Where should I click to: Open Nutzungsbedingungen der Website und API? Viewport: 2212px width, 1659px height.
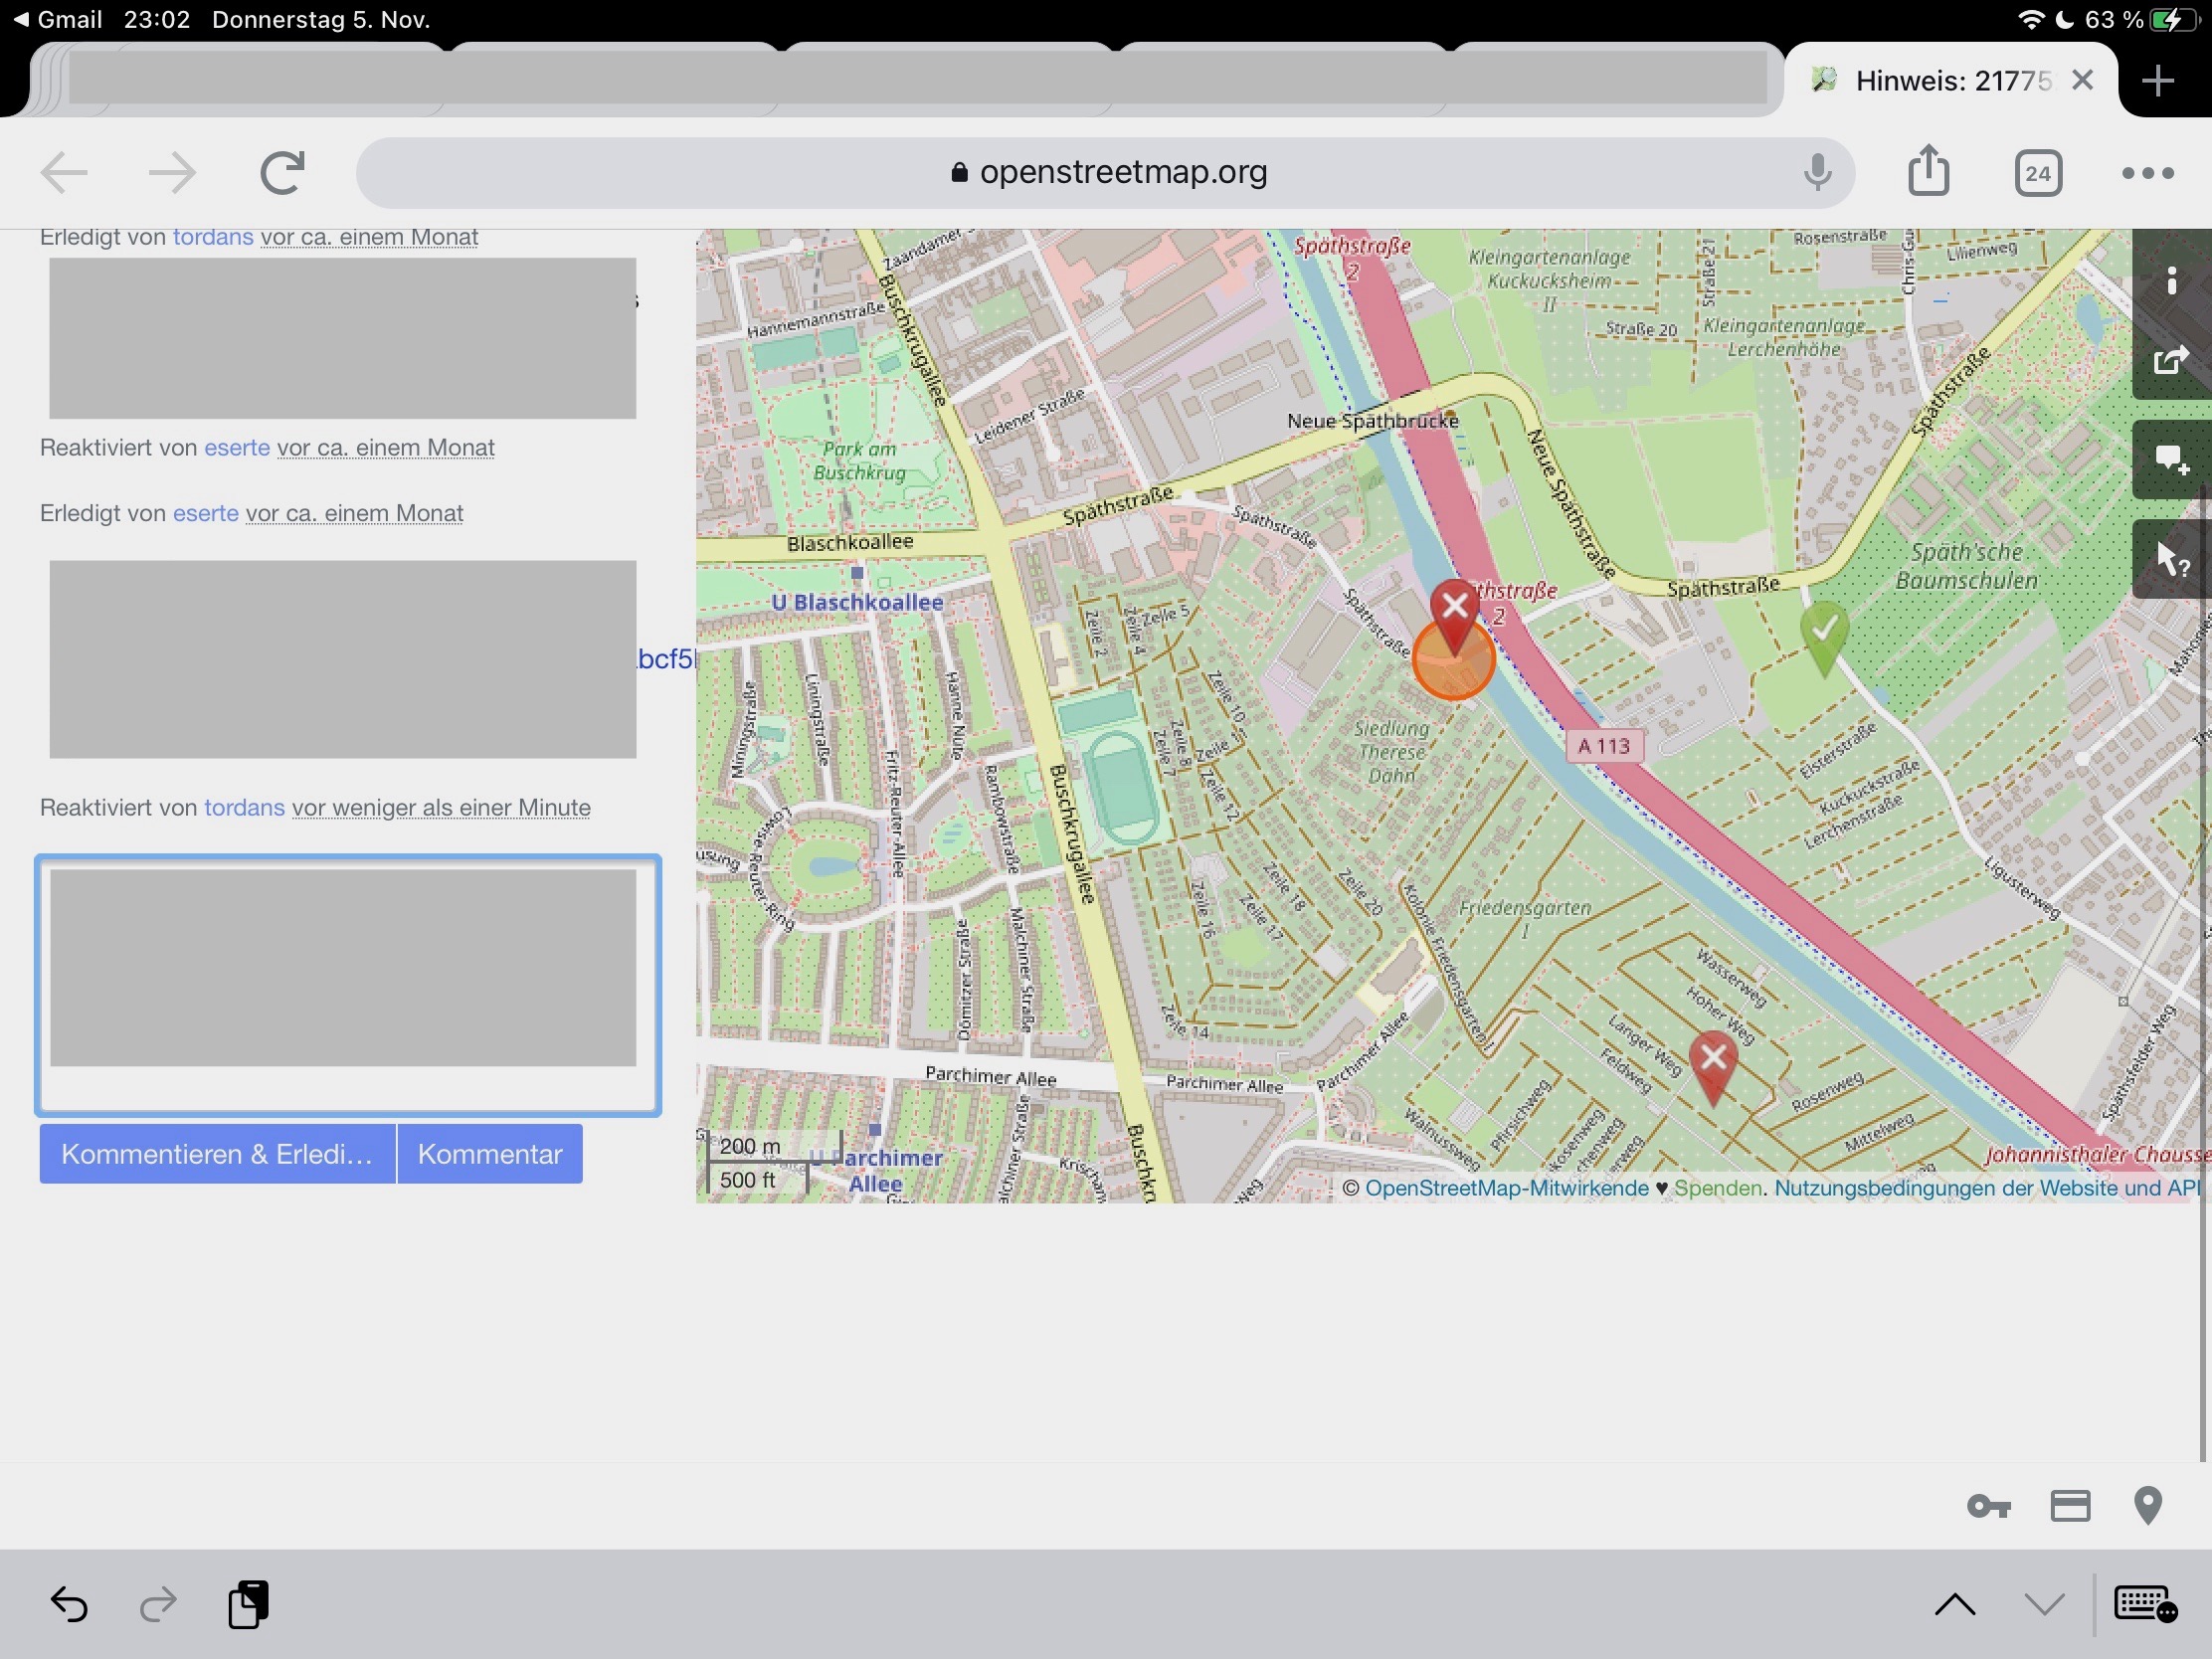1987,1188
